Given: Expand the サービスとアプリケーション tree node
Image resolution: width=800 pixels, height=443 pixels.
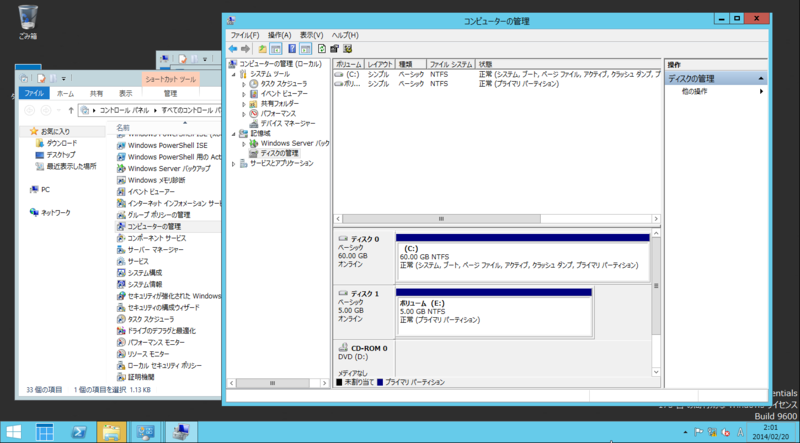Looking at the screenshot, I should point(234,163).
